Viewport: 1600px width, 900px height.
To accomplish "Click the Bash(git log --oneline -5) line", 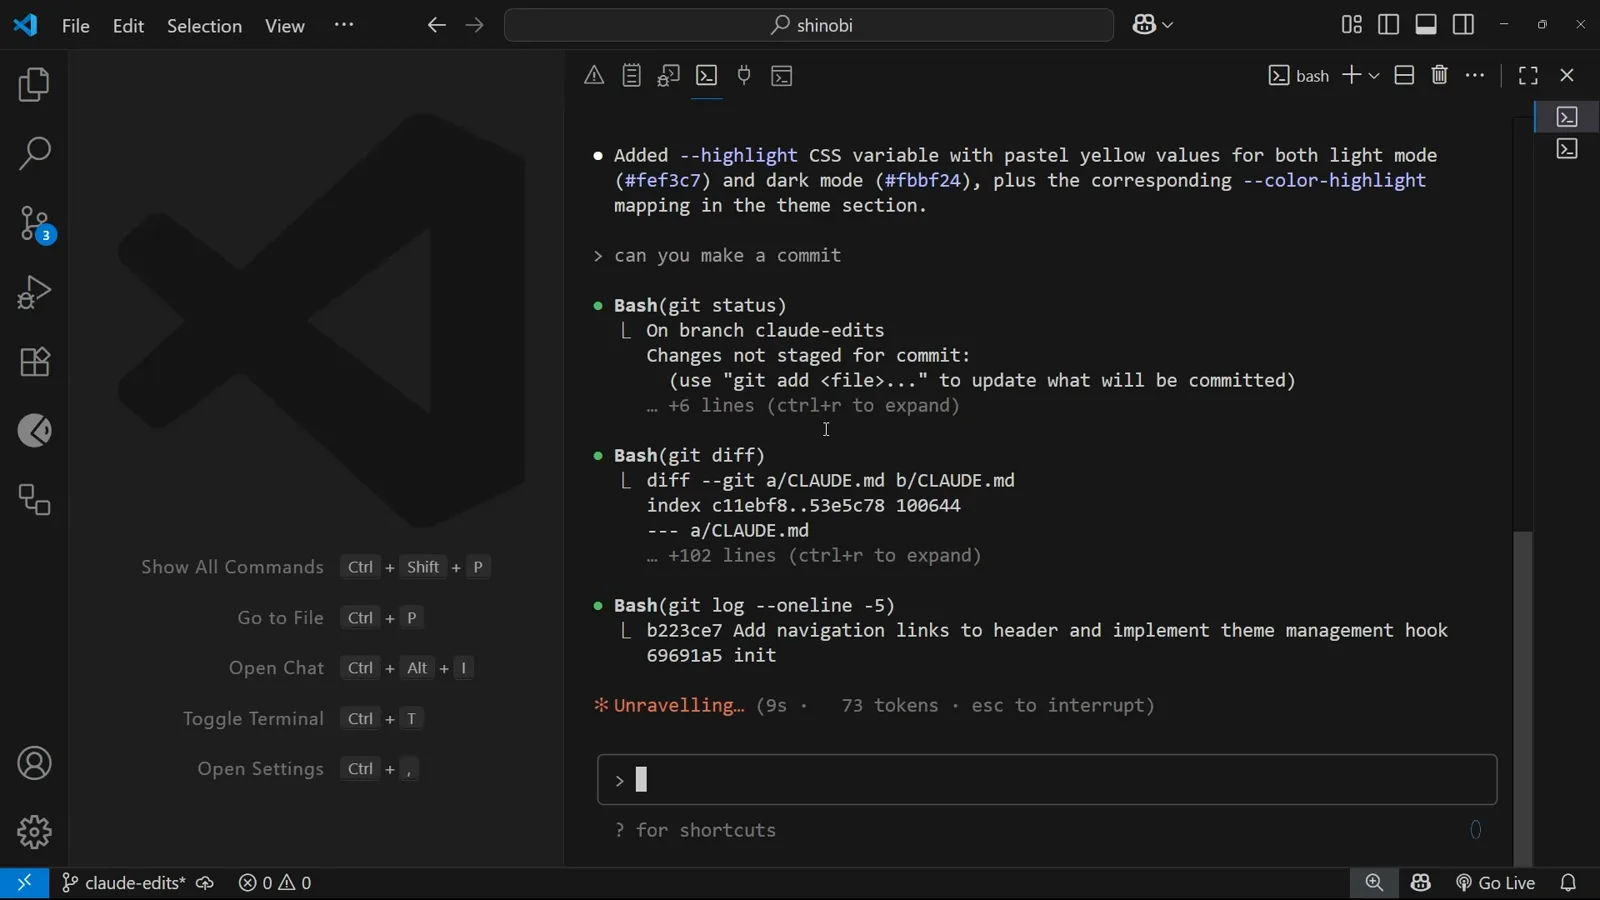I will (x=754, y=605).
